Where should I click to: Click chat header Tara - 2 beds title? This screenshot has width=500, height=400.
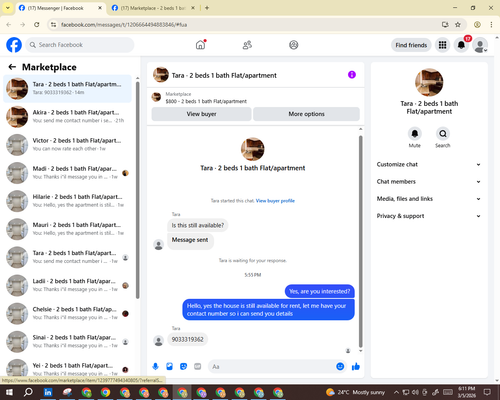click(x=224, y=75)
